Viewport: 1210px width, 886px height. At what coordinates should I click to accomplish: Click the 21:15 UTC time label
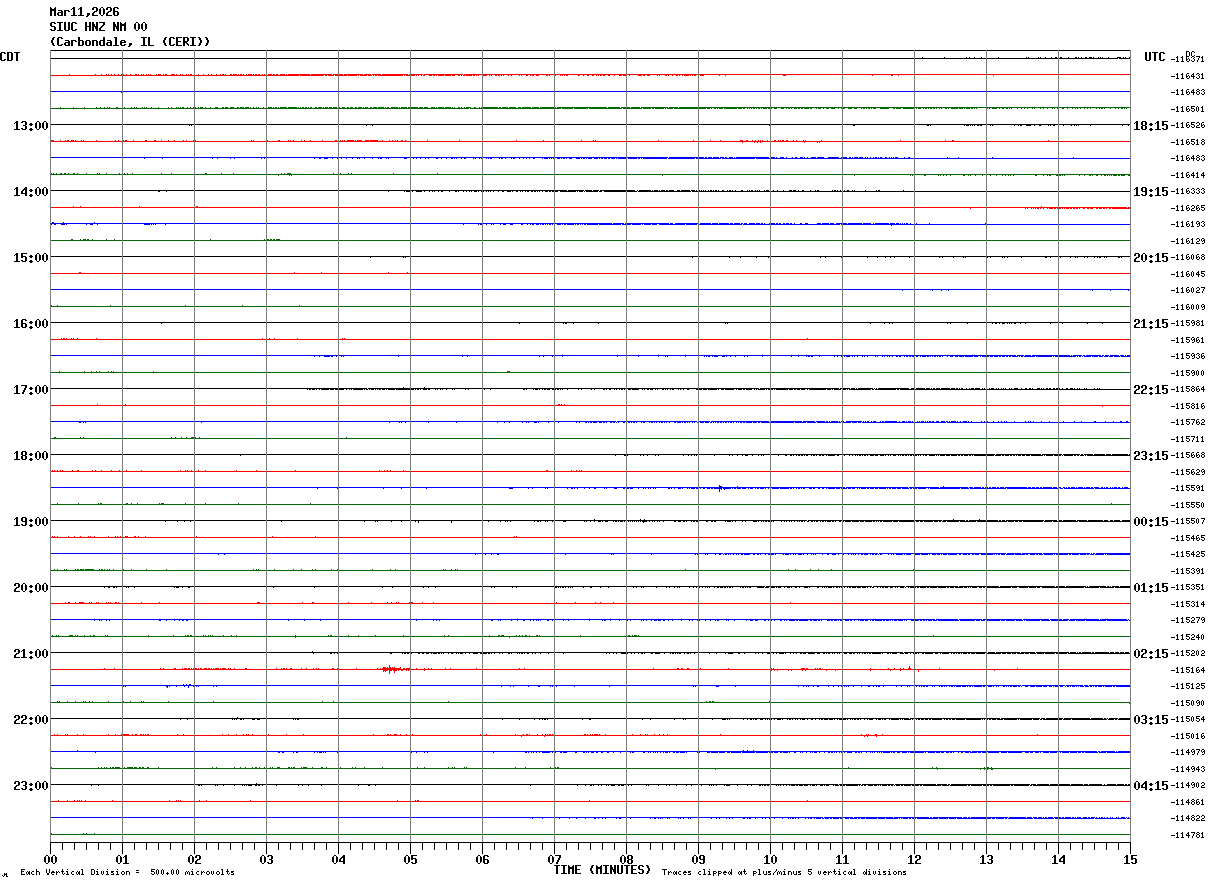1150,323
